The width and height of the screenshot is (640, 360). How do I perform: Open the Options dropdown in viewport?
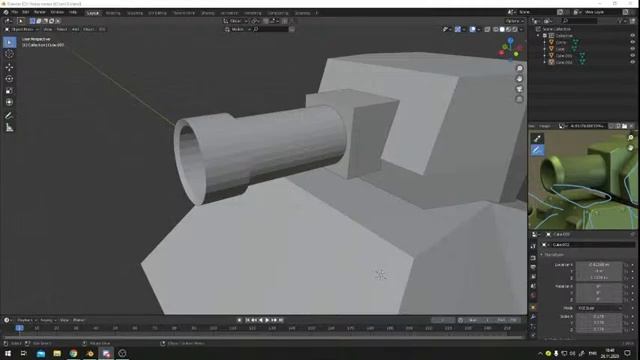514,21
